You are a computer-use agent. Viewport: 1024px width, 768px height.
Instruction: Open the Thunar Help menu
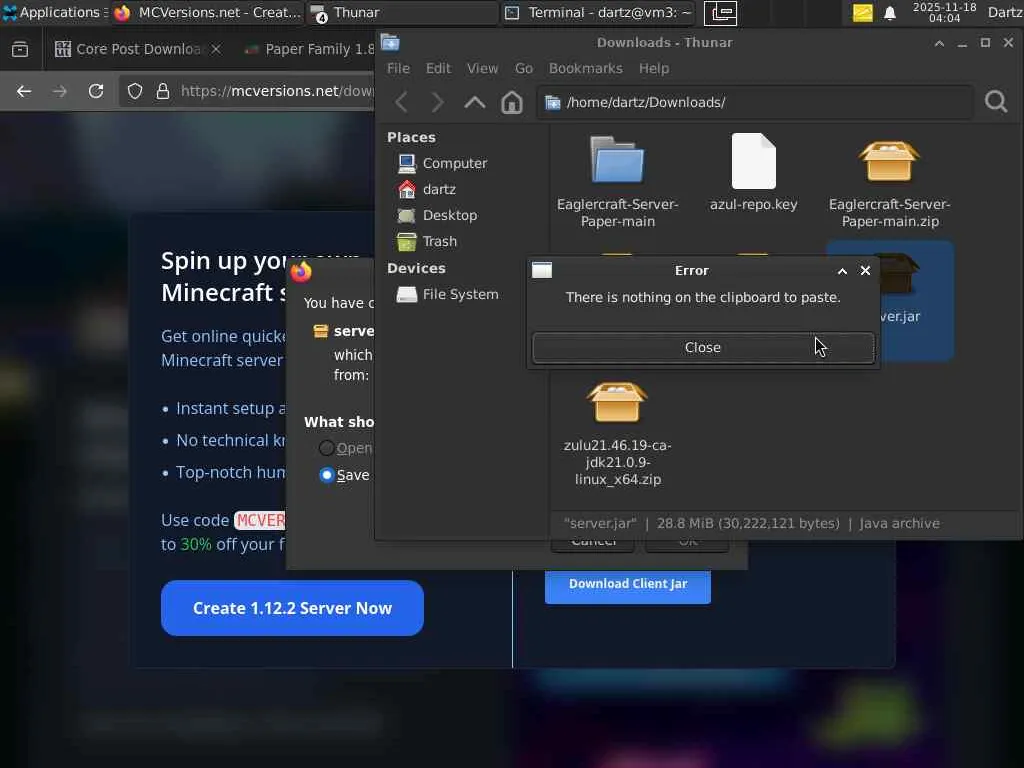click(x=654, y=69)
